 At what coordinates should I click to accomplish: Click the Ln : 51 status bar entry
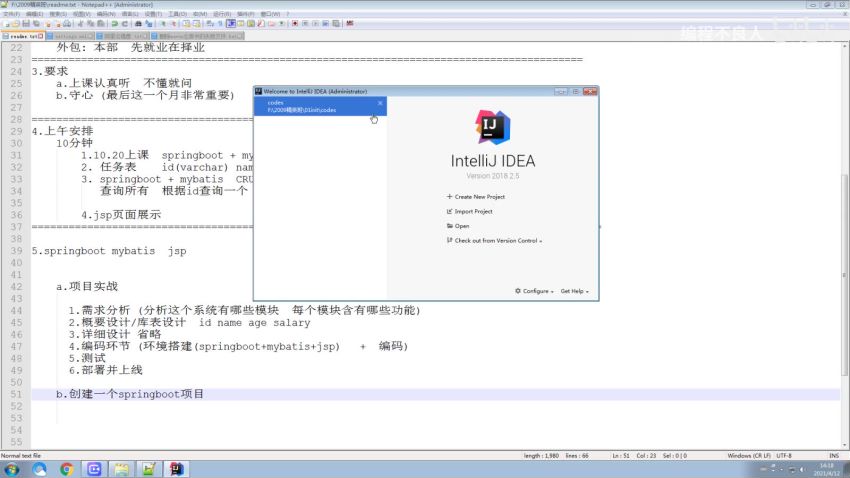(x=621, y=456)
